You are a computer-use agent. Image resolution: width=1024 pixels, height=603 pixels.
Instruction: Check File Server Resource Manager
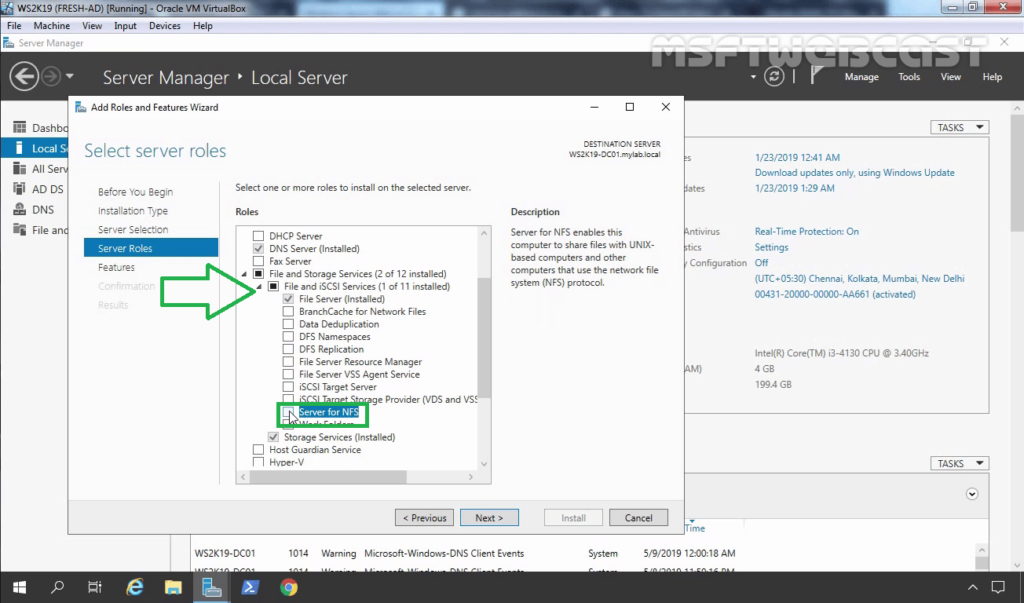pyautogui.click(x=288, y=361)
